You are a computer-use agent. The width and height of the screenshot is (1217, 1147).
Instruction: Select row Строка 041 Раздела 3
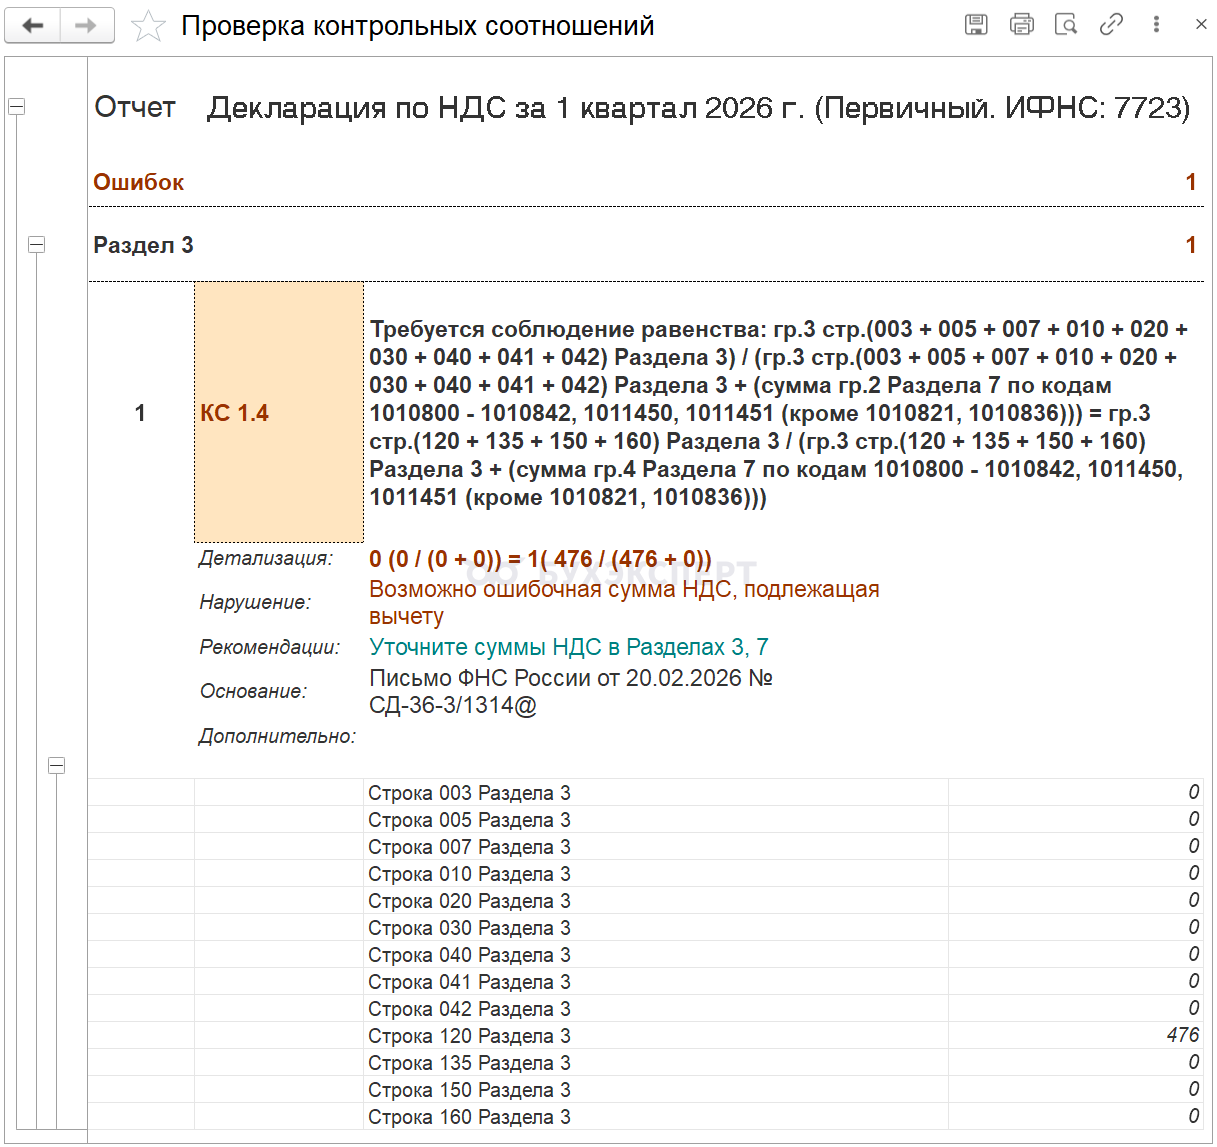(x=645, y=981)
